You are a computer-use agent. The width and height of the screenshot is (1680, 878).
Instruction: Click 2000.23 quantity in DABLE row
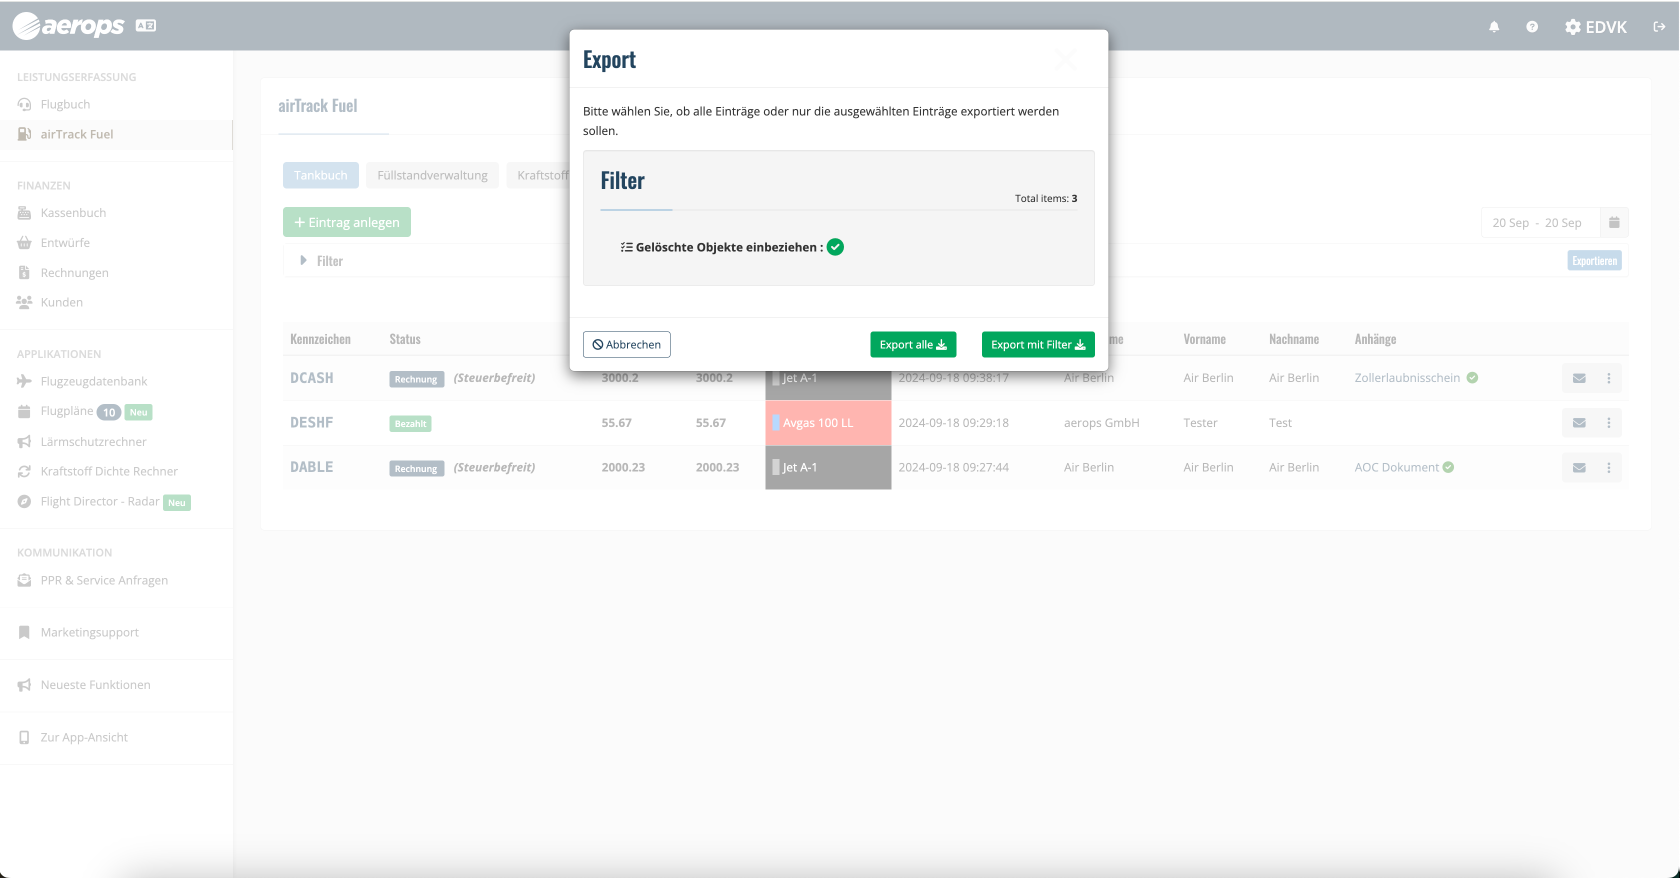click(x=623, y=467)
